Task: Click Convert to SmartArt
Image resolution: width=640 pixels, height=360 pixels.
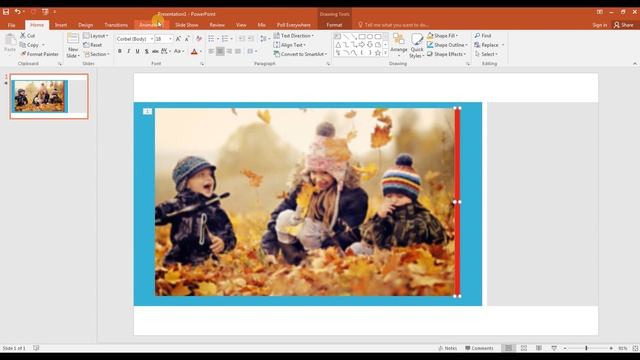Action: (300, 54)
